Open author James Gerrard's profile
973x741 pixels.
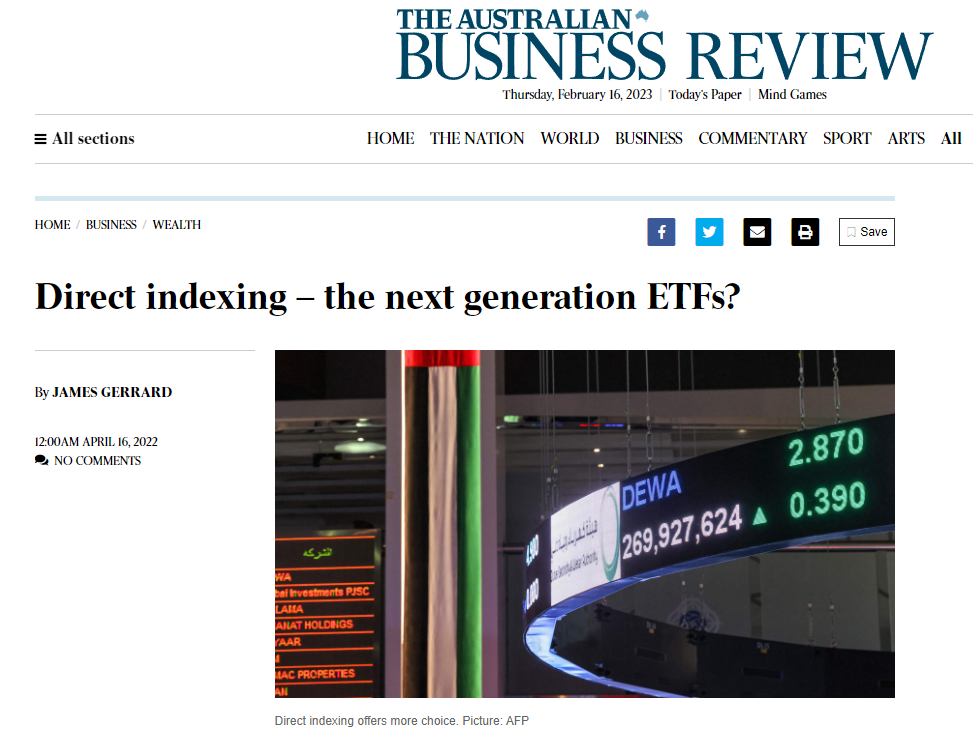(x=112, y=392)
